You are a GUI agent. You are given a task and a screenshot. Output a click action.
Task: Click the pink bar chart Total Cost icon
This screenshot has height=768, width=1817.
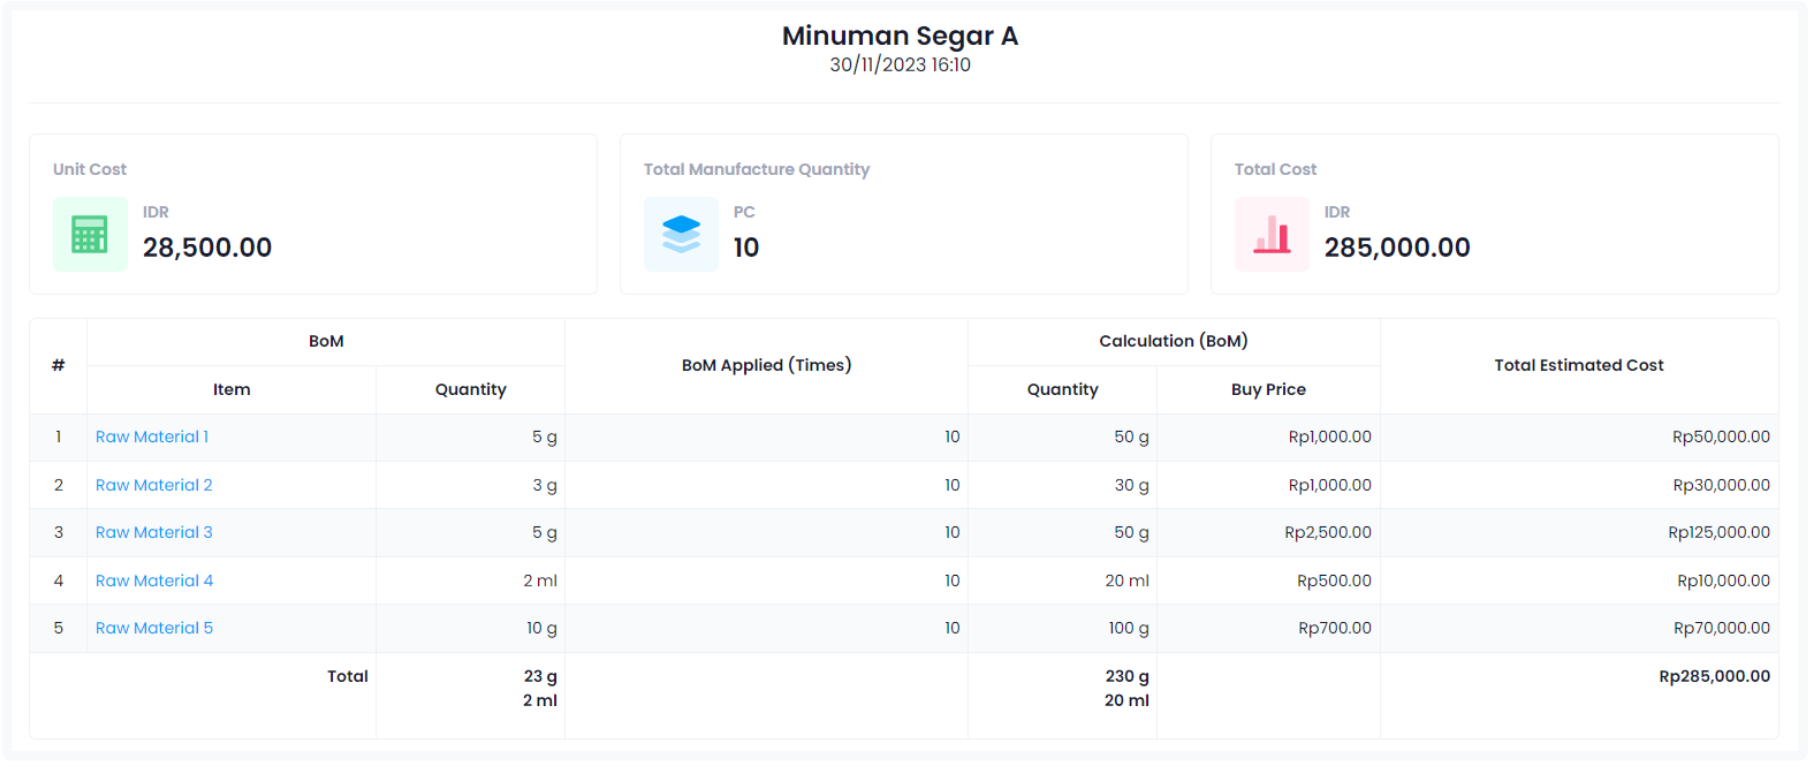click(1271, 235)
